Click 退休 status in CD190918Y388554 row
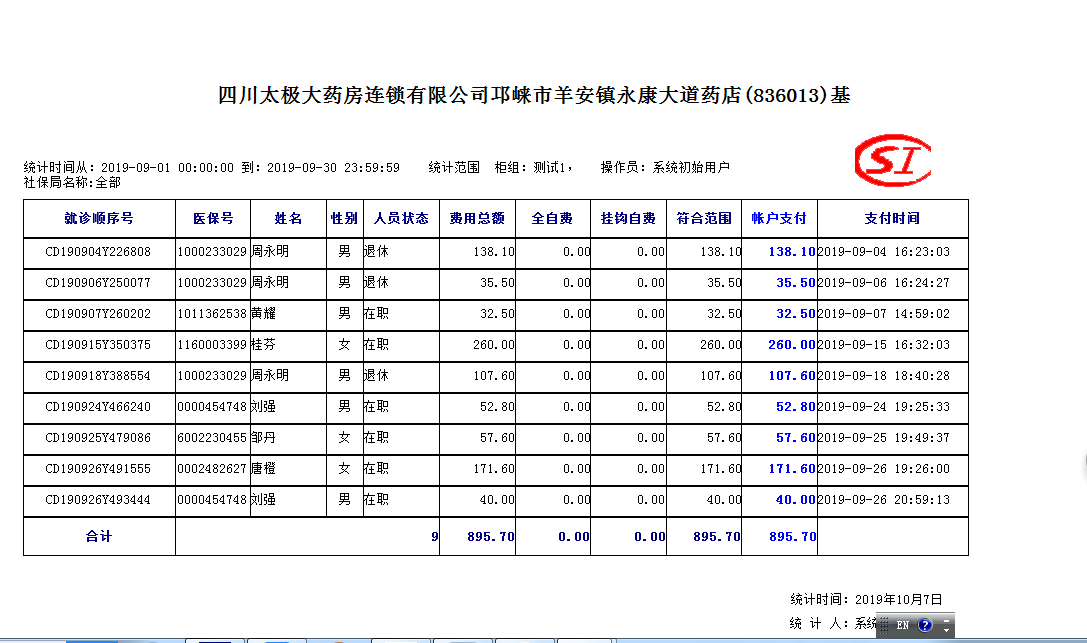The height and width of the screenshot is (643, 1087). (x=376, y=376)
